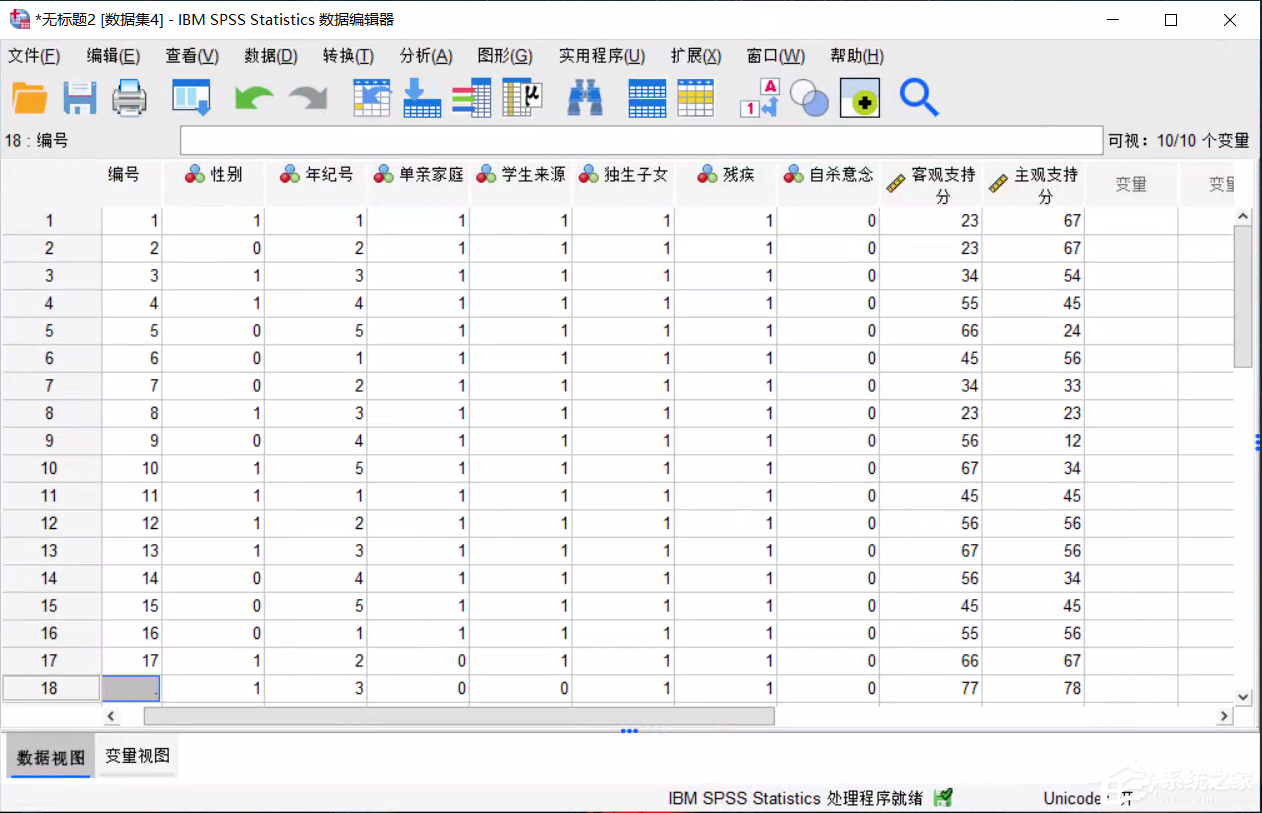The height and width of the screenshot is (813, 1262).
Task: Click the horizontal scrollbar right arrow
Action: (x=1224, y=716)
